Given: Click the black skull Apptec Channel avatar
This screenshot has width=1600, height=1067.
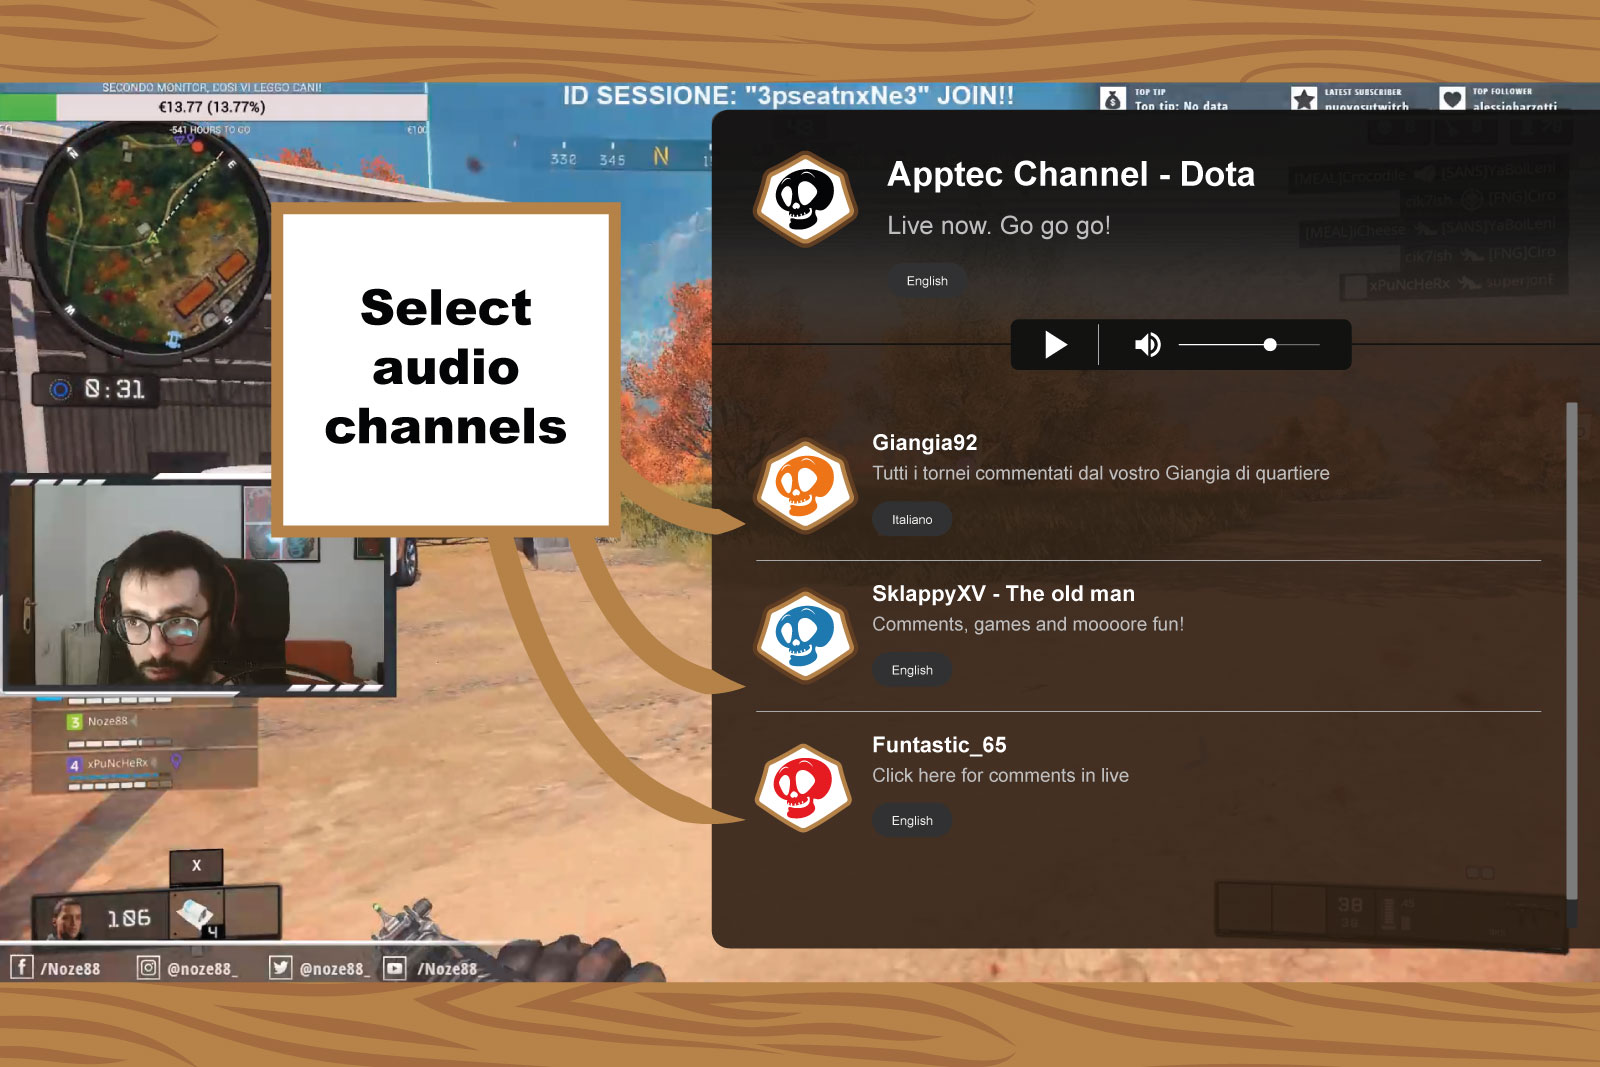Looking at the screenshot, I should click(x=805, y=199).
